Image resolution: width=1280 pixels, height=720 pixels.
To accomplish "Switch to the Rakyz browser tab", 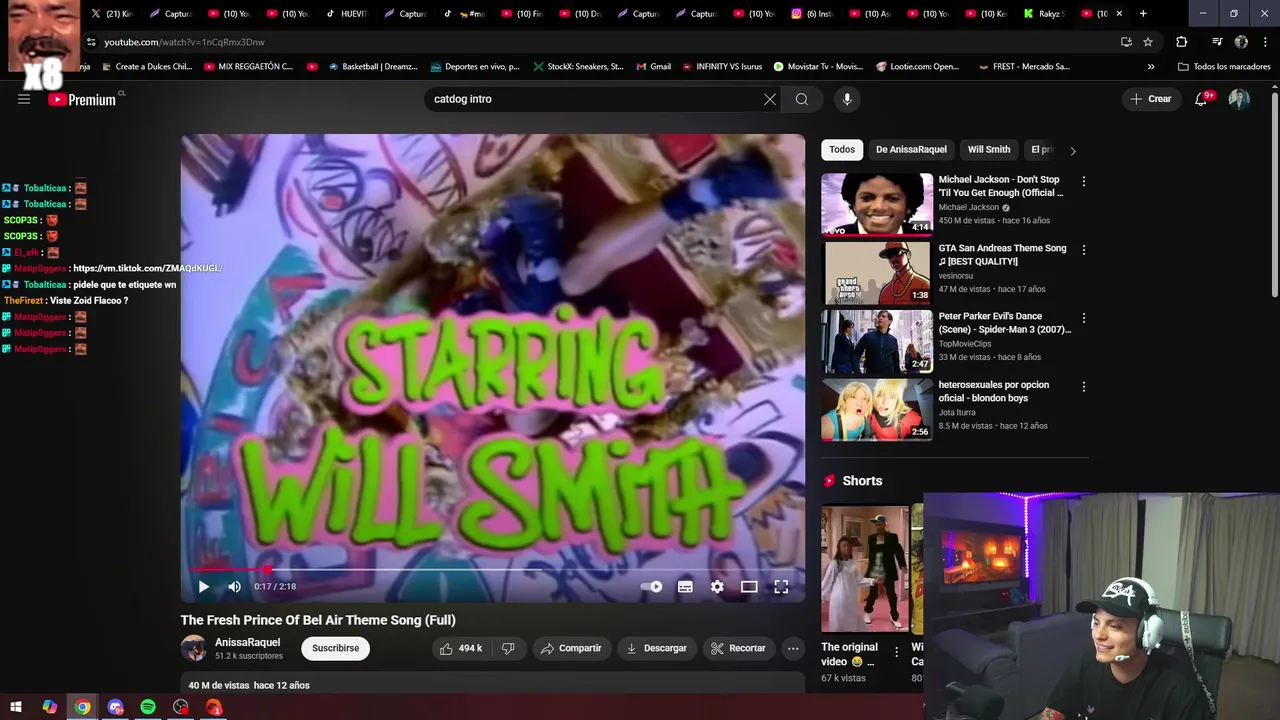I will click(x=1046, y=14).
